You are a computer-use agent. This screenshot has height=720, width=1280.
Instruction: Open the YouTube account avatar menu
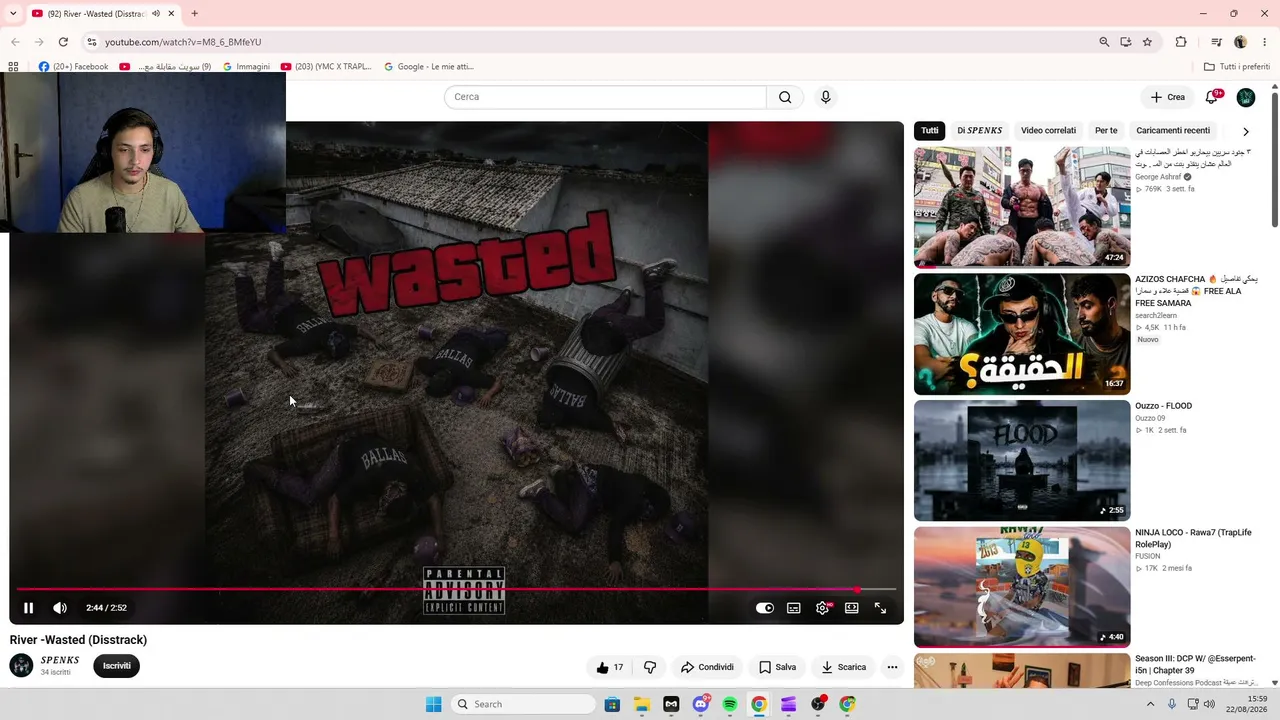pyautogui.click(x=1246, y=97)
